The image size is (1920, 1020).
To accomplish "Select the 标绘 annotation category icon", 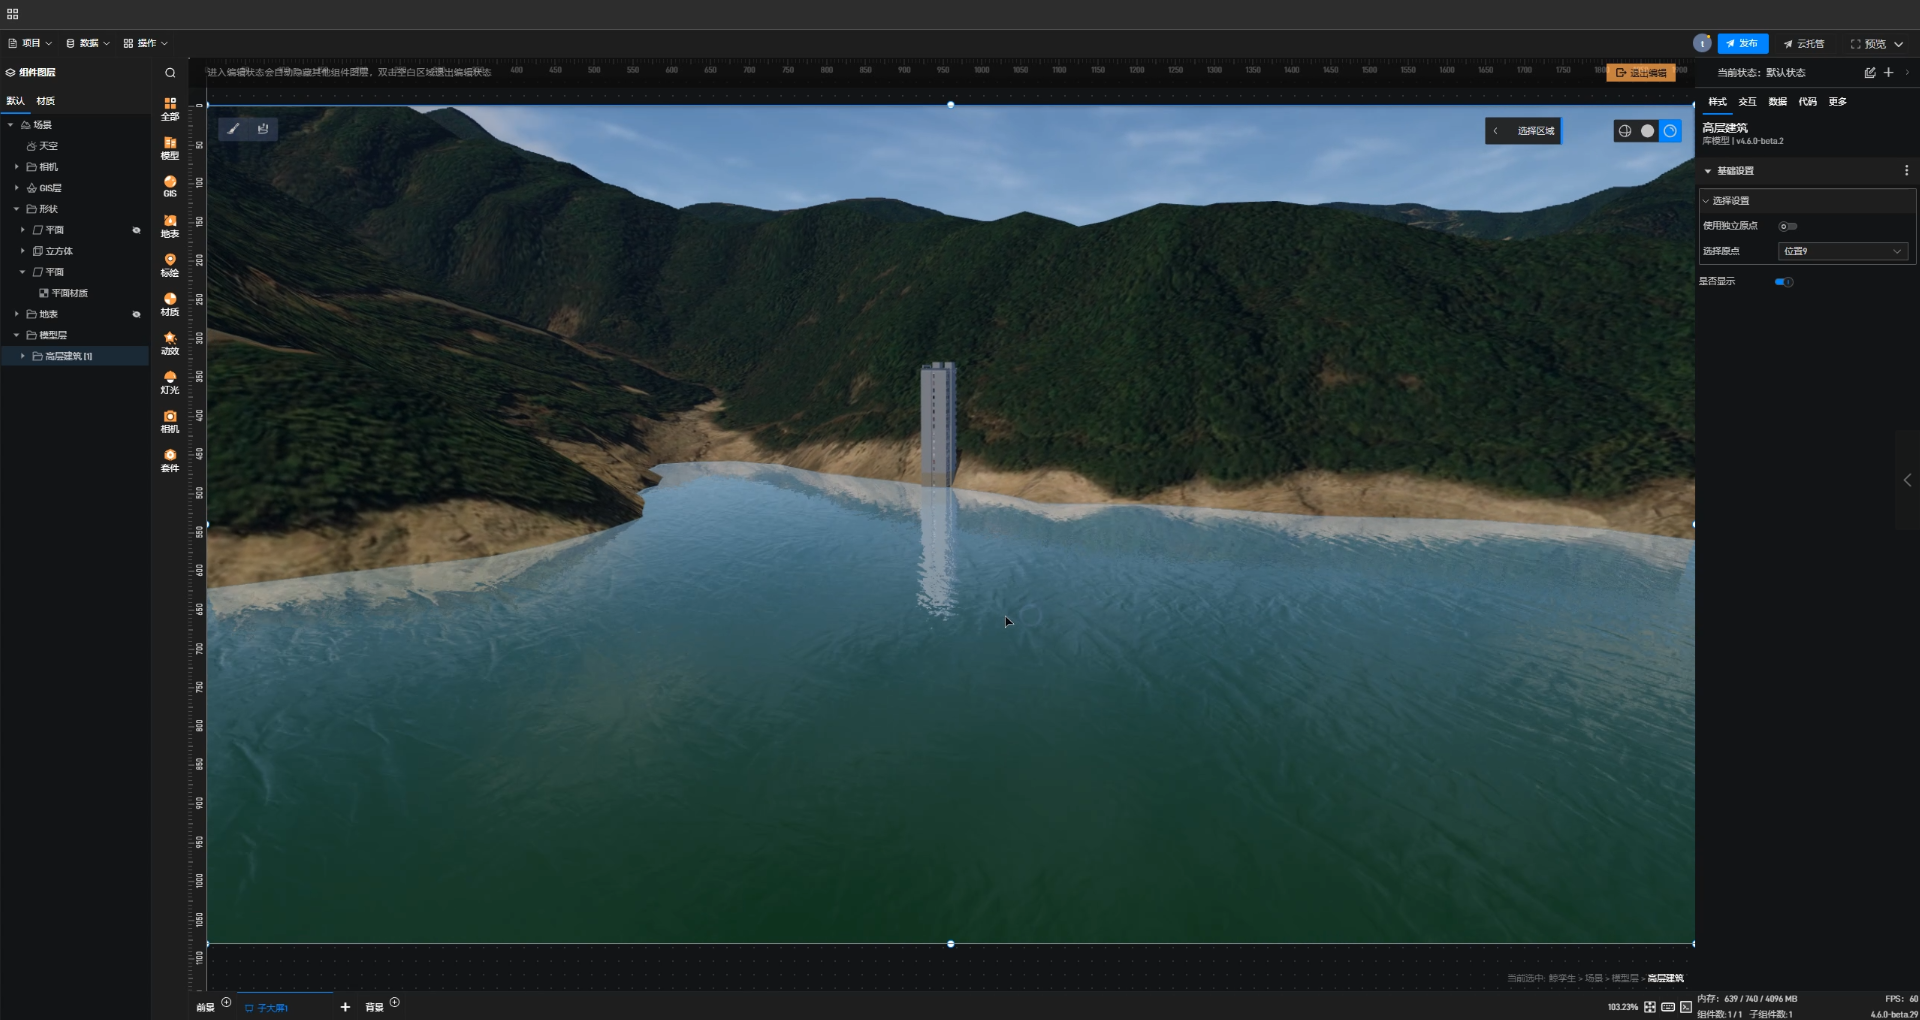I will click(168, 265).
